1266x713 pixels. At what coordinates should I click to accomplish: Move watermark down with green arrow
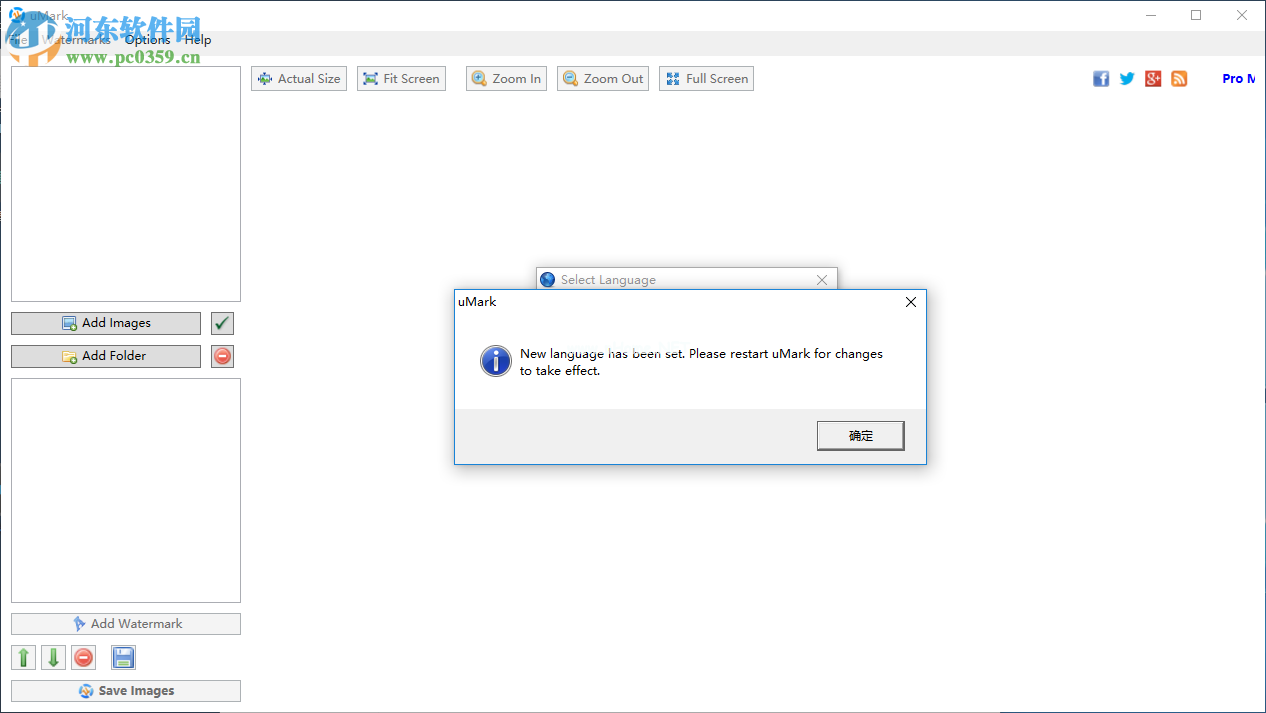click(53, 657)
